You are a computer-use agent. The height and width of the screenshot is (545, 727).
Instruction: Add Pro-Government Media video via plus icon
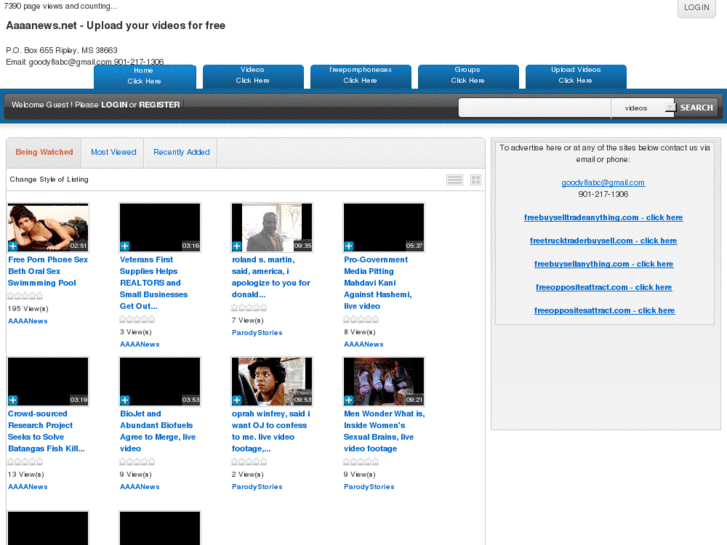(x=349, y=246)
